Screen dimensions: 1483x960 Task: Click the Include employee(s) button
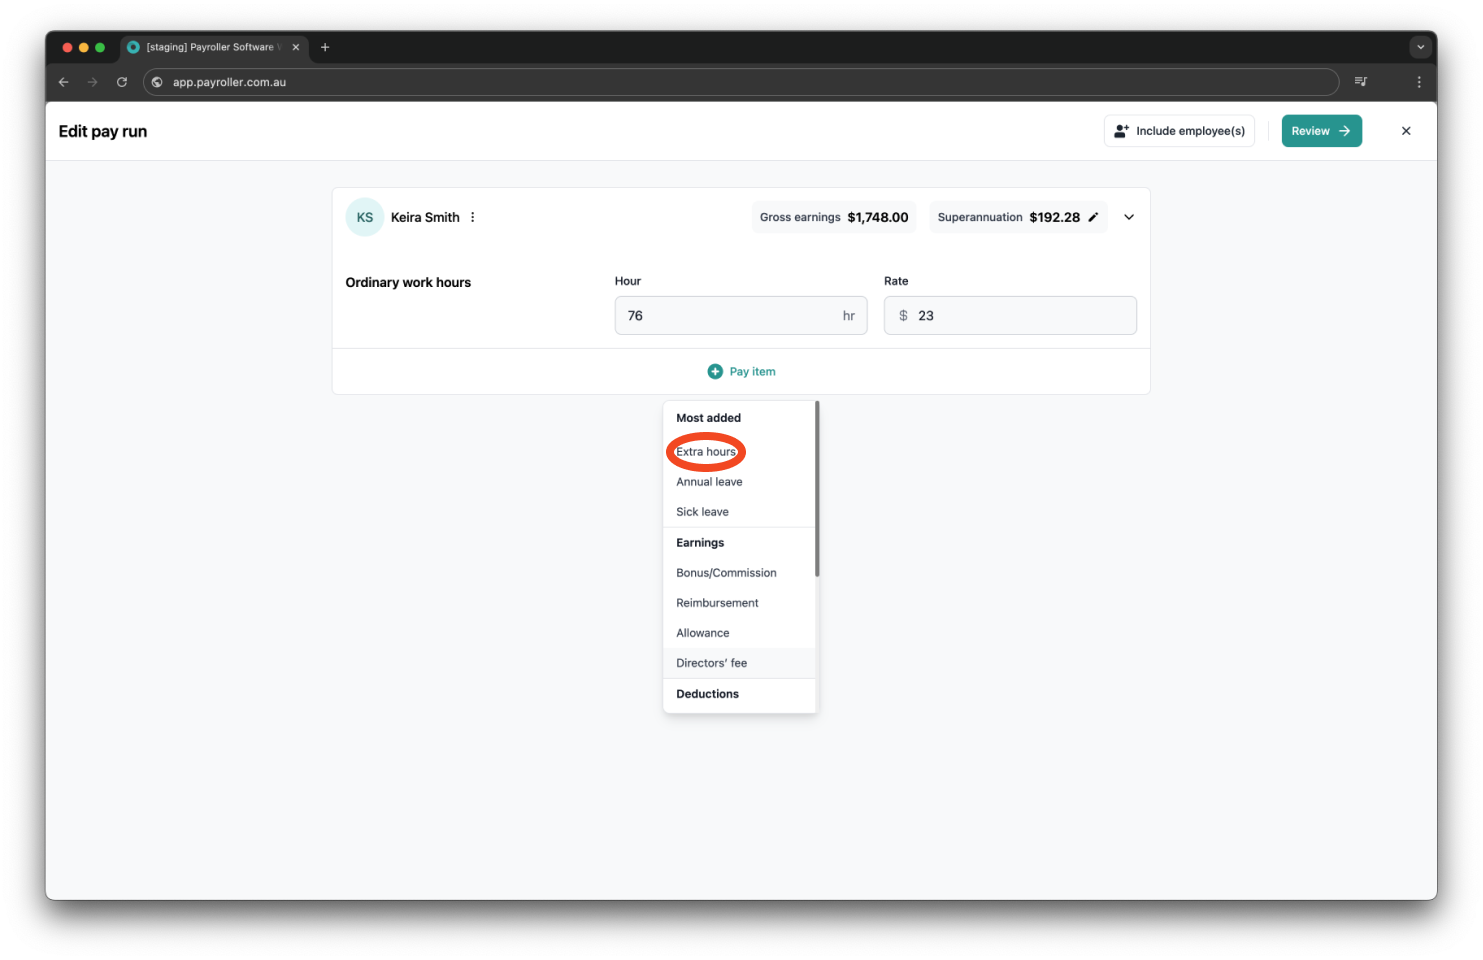1179,131
